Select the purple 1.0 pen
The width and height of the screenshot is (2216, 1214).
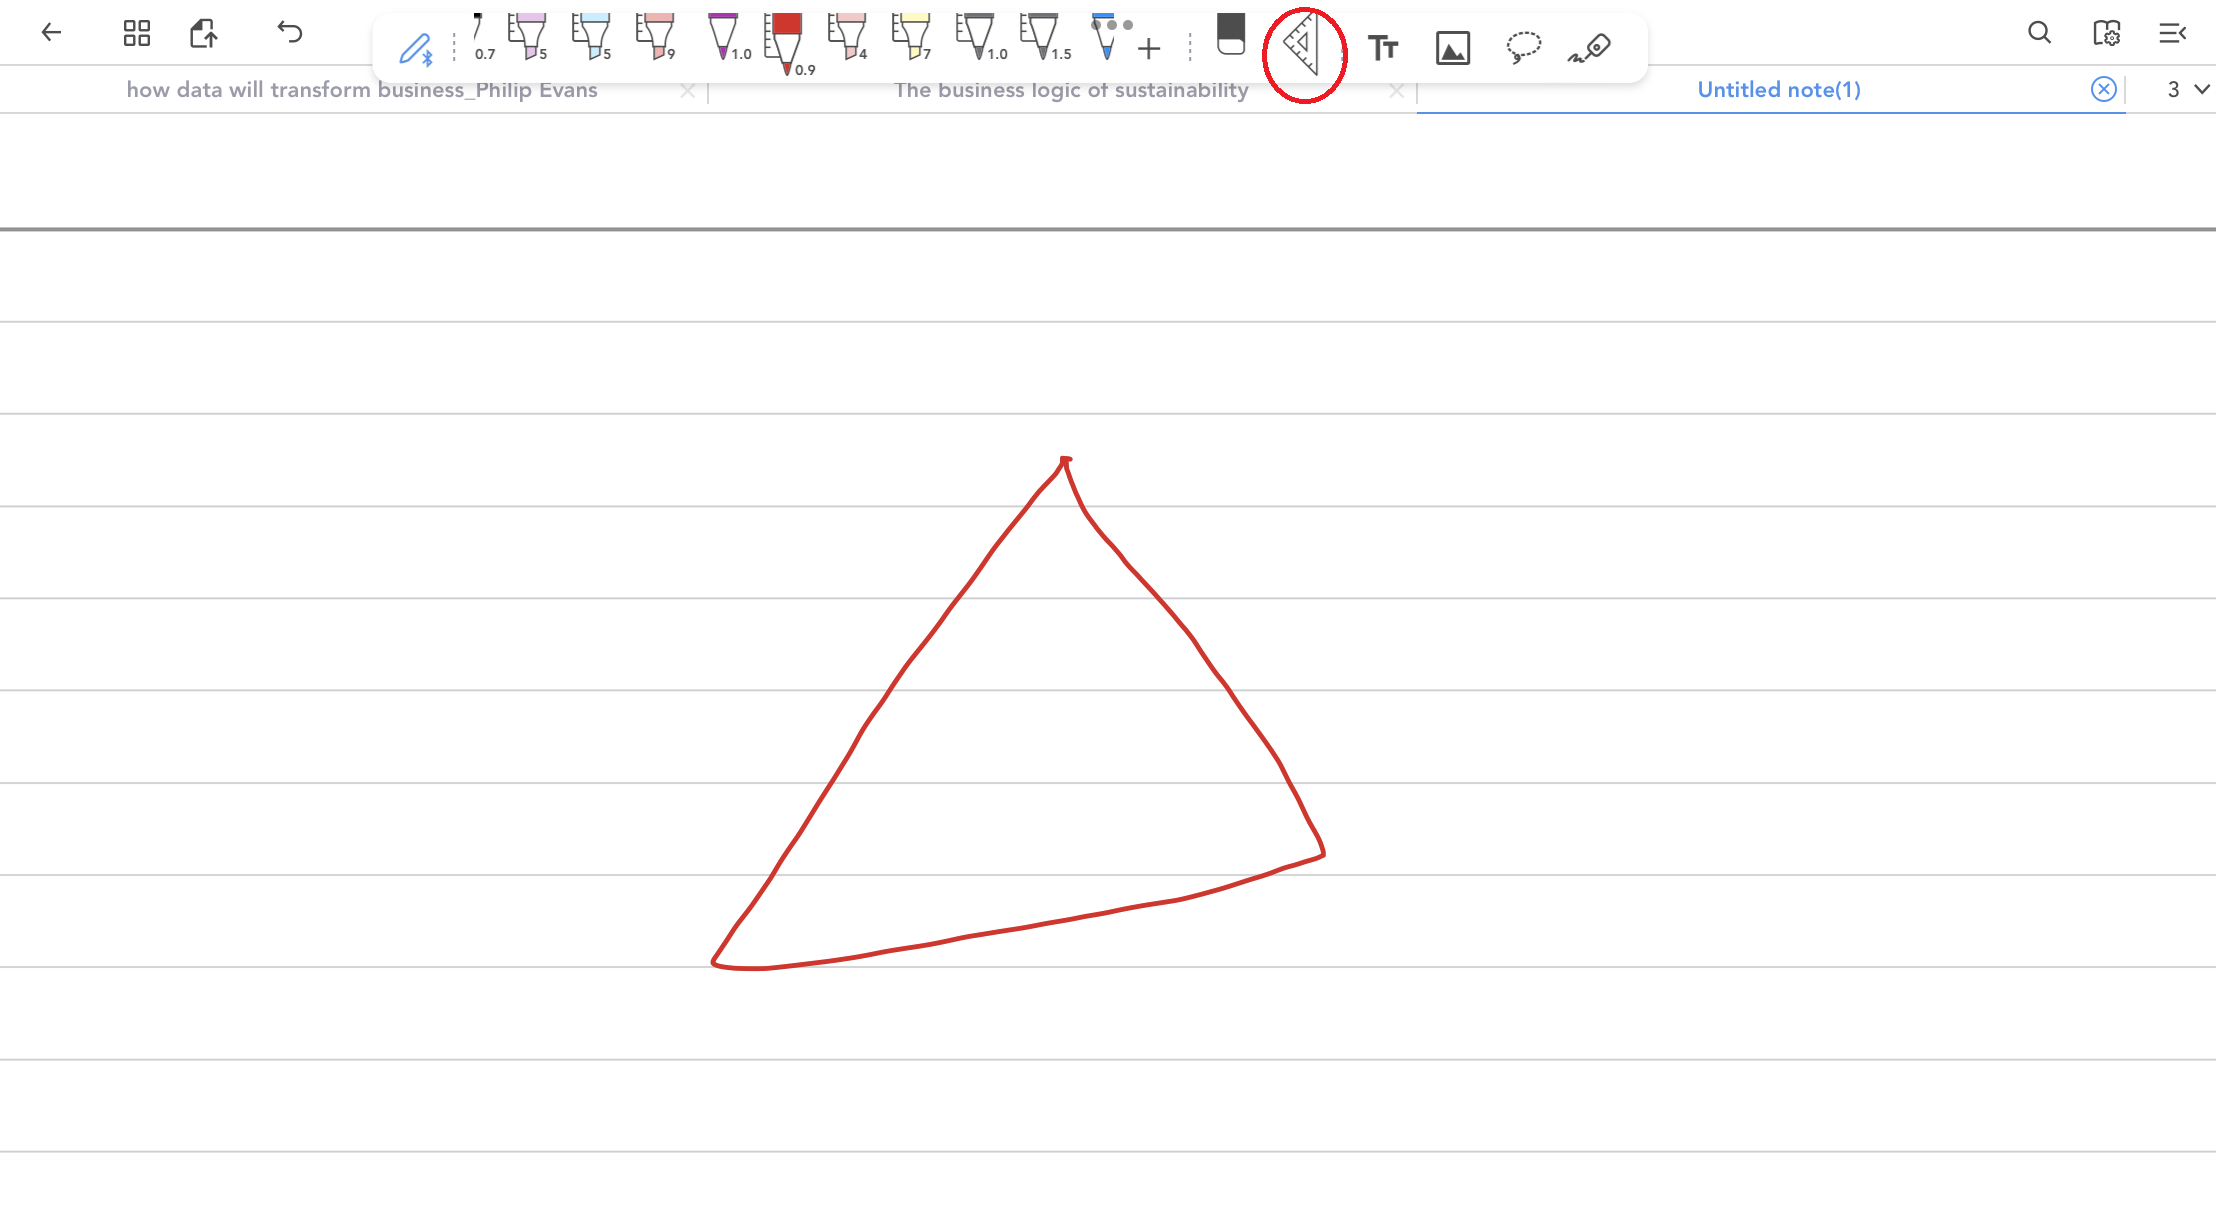pyautogui.click(x=723, y=37)
